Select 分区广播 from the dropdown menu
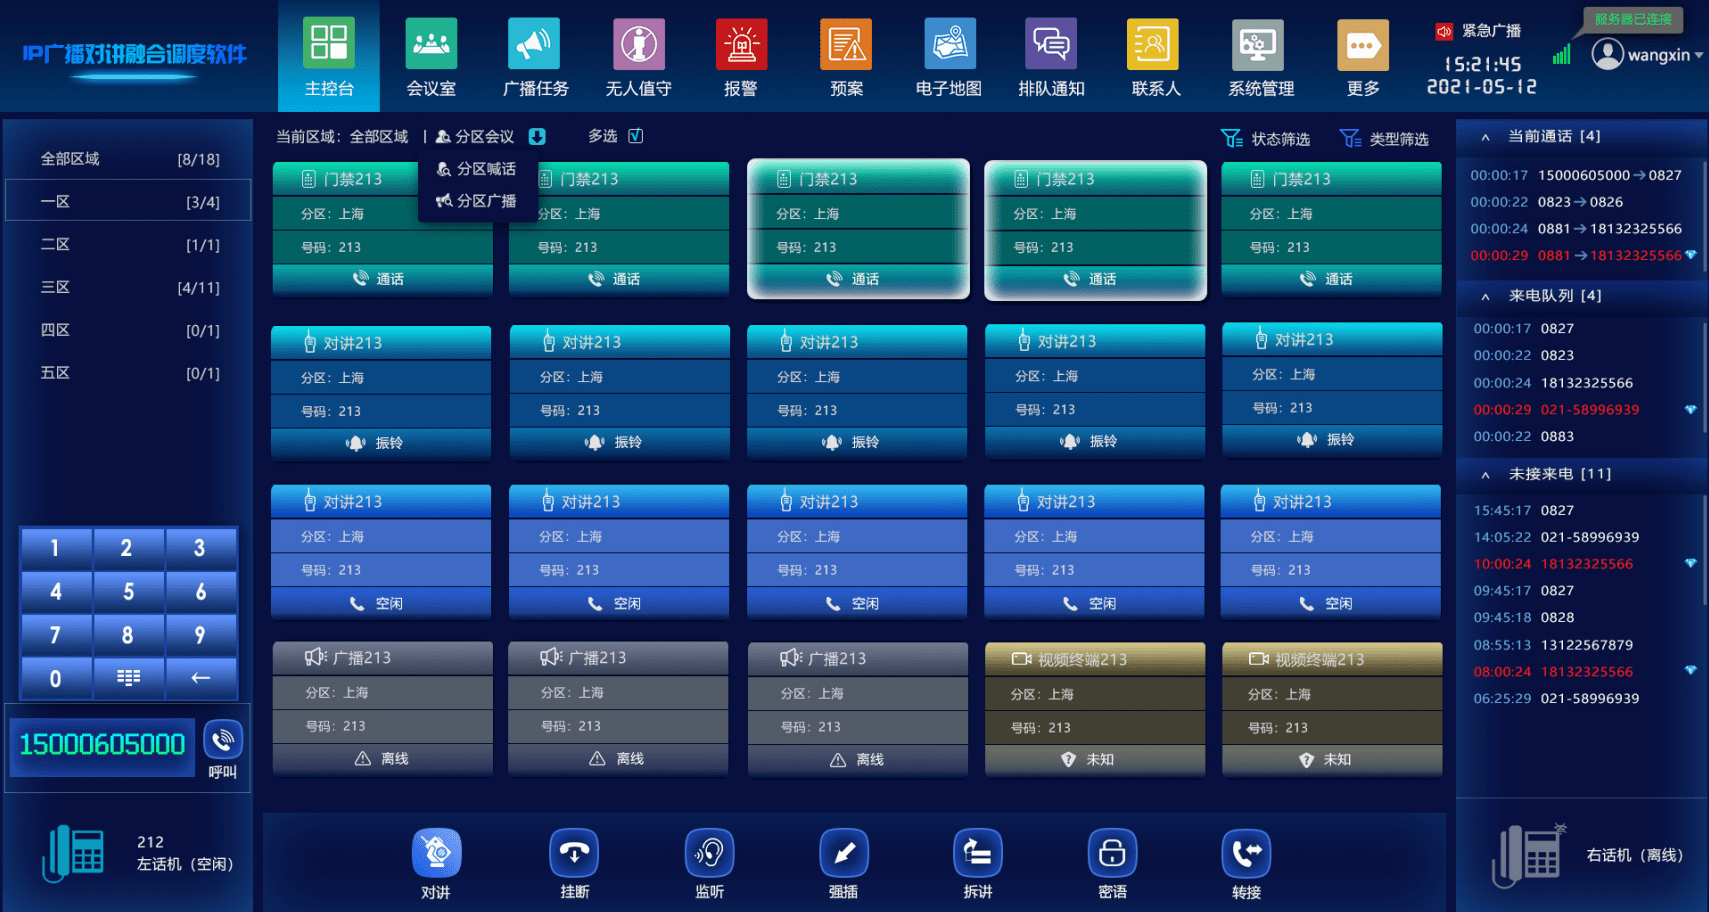 coord(476,201)
